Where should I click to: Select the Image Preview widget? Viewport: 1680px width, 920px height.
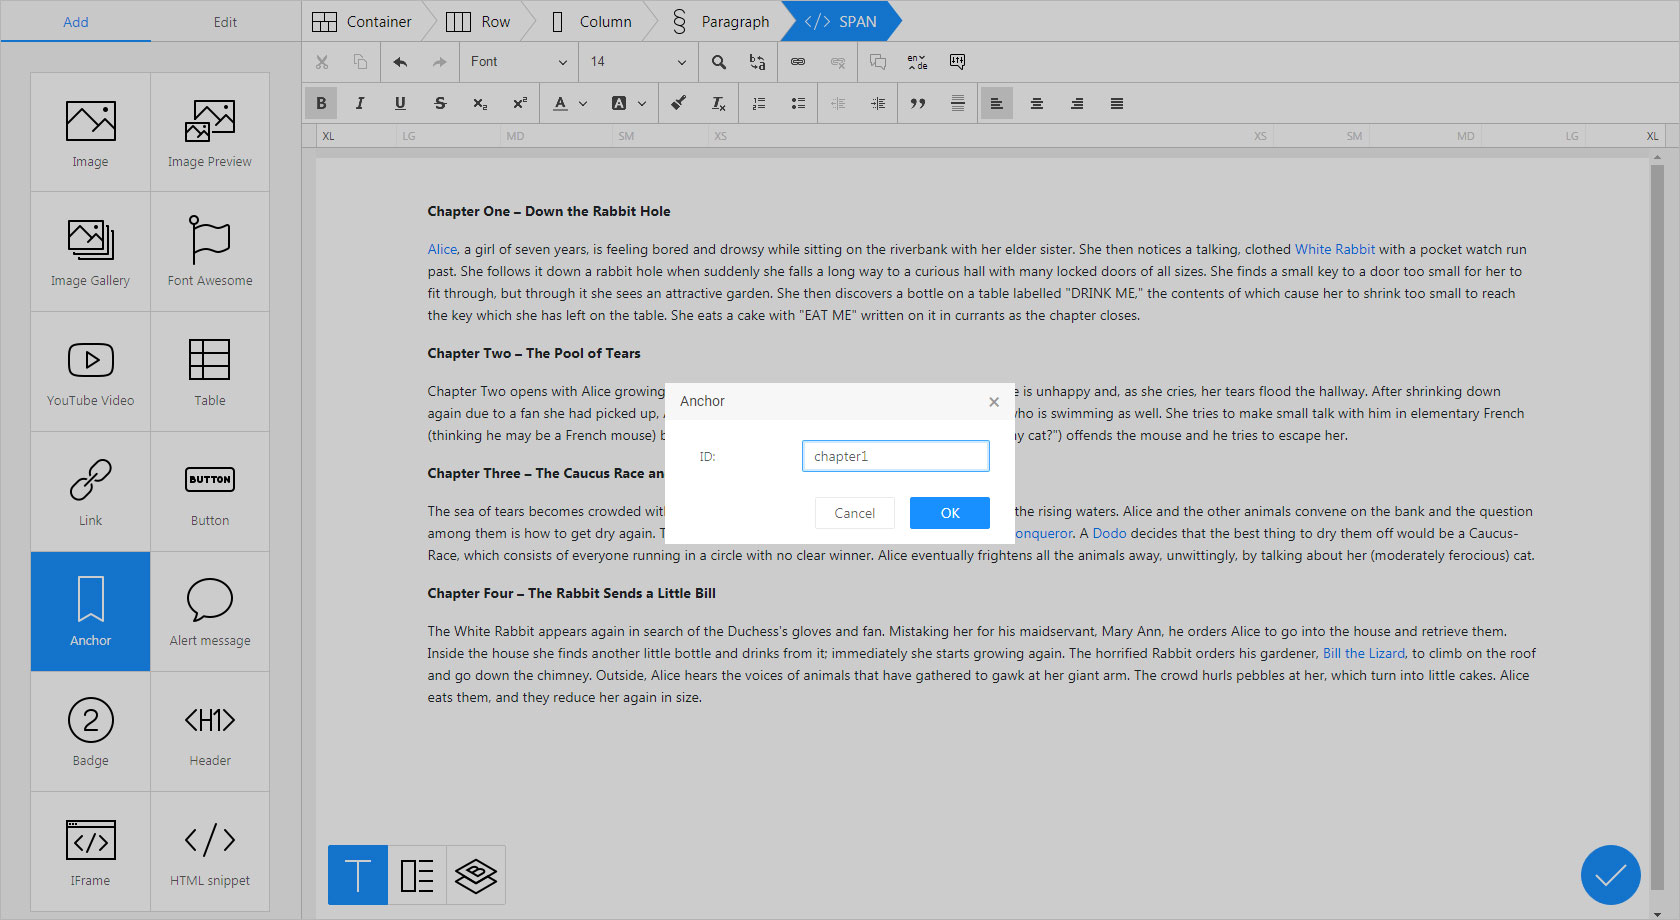pyautogui.click(x=210, y=132)
